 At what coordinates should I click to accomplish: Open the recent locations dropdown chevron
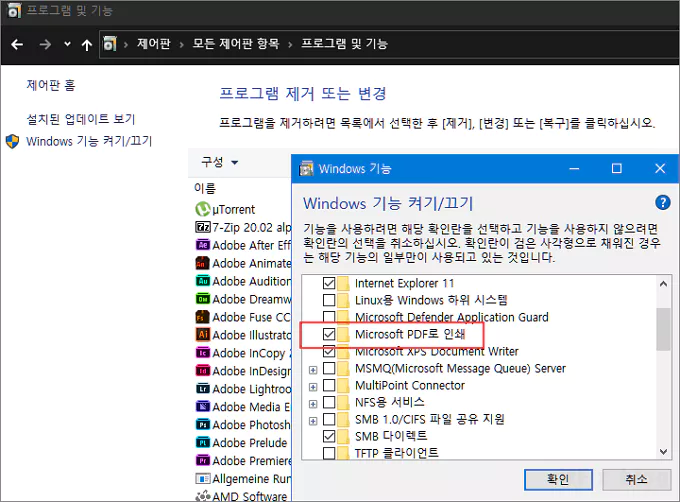[x=67, y=44]
